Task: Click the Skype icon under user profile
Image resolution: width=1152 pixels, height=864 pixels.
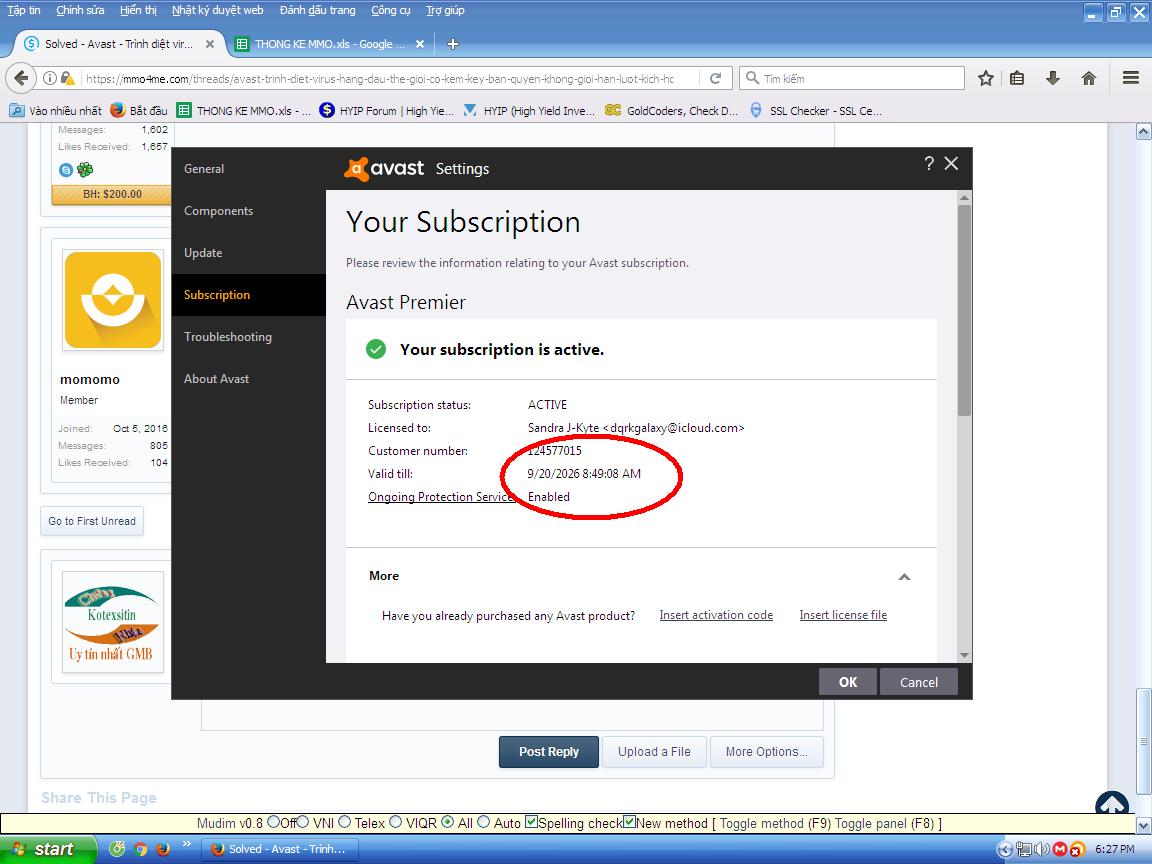Action: coord(65,170)
